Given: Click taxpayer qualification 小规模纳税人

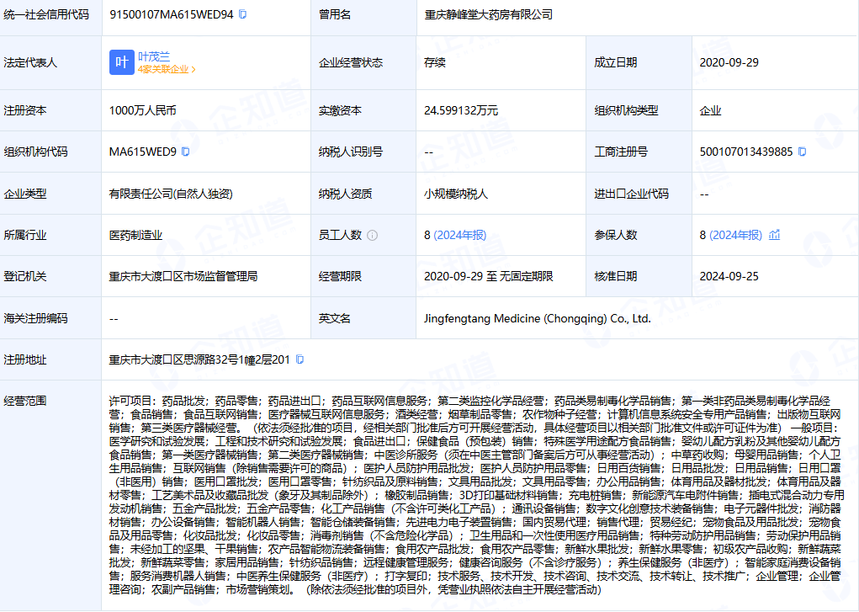Looking at the screenshot, I should point(456,194).
